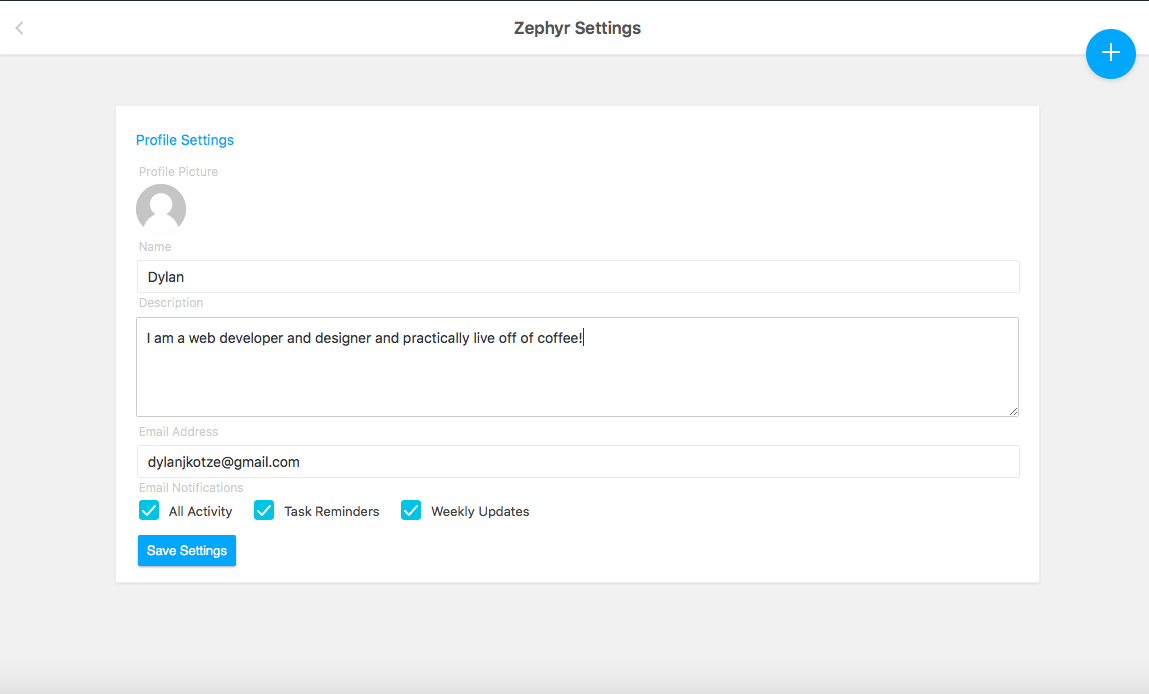
Task: Grab the description textarea resize handle
Action: (x=1013, y=411)
